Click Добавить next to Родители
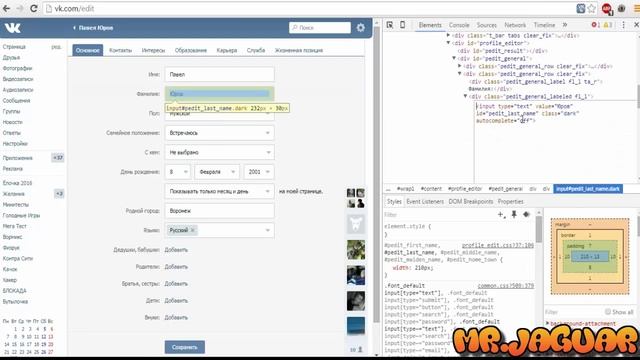 [x=176, y=267]
